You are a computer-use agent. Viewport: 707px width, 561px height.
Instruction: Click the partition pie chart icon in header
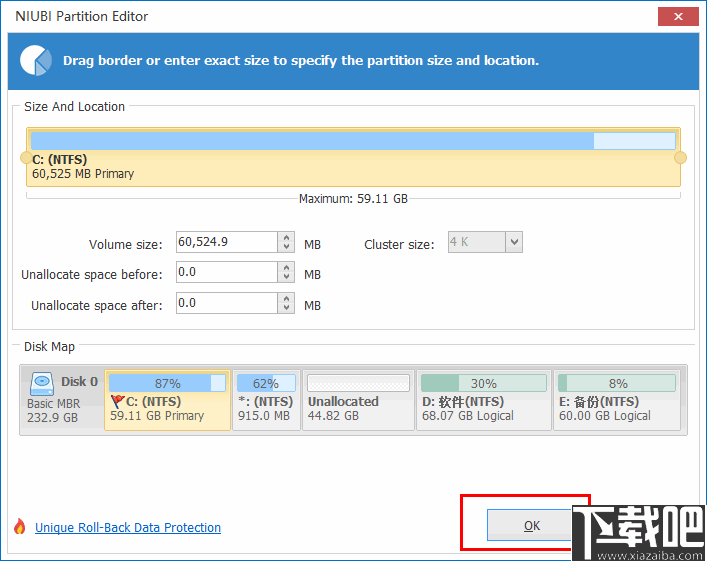36,60
